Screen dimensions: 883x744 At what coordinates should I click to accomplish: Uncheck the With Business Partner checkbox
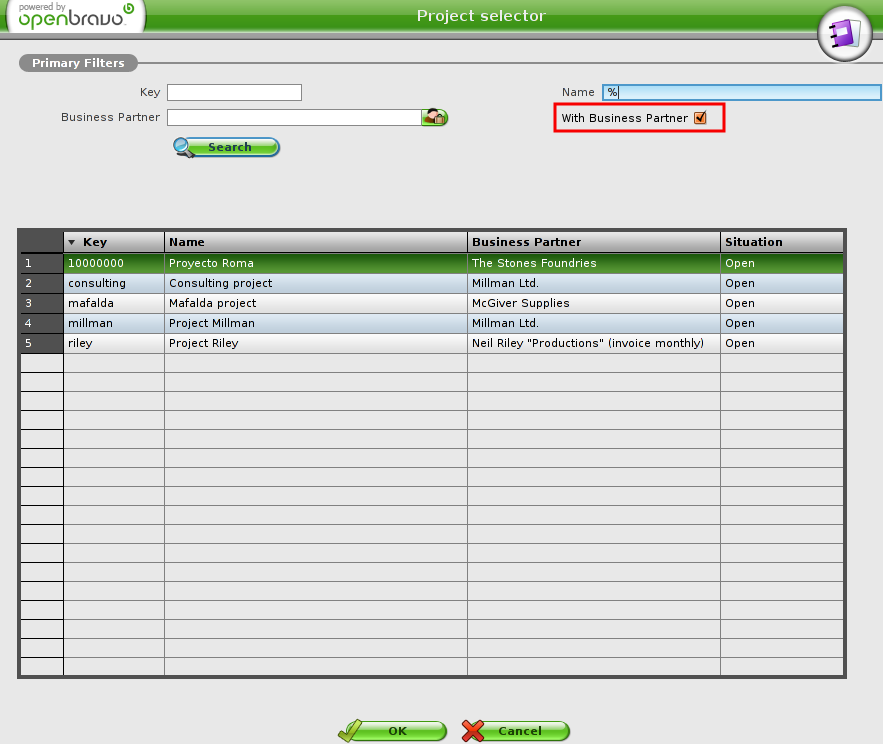(700, 118)
